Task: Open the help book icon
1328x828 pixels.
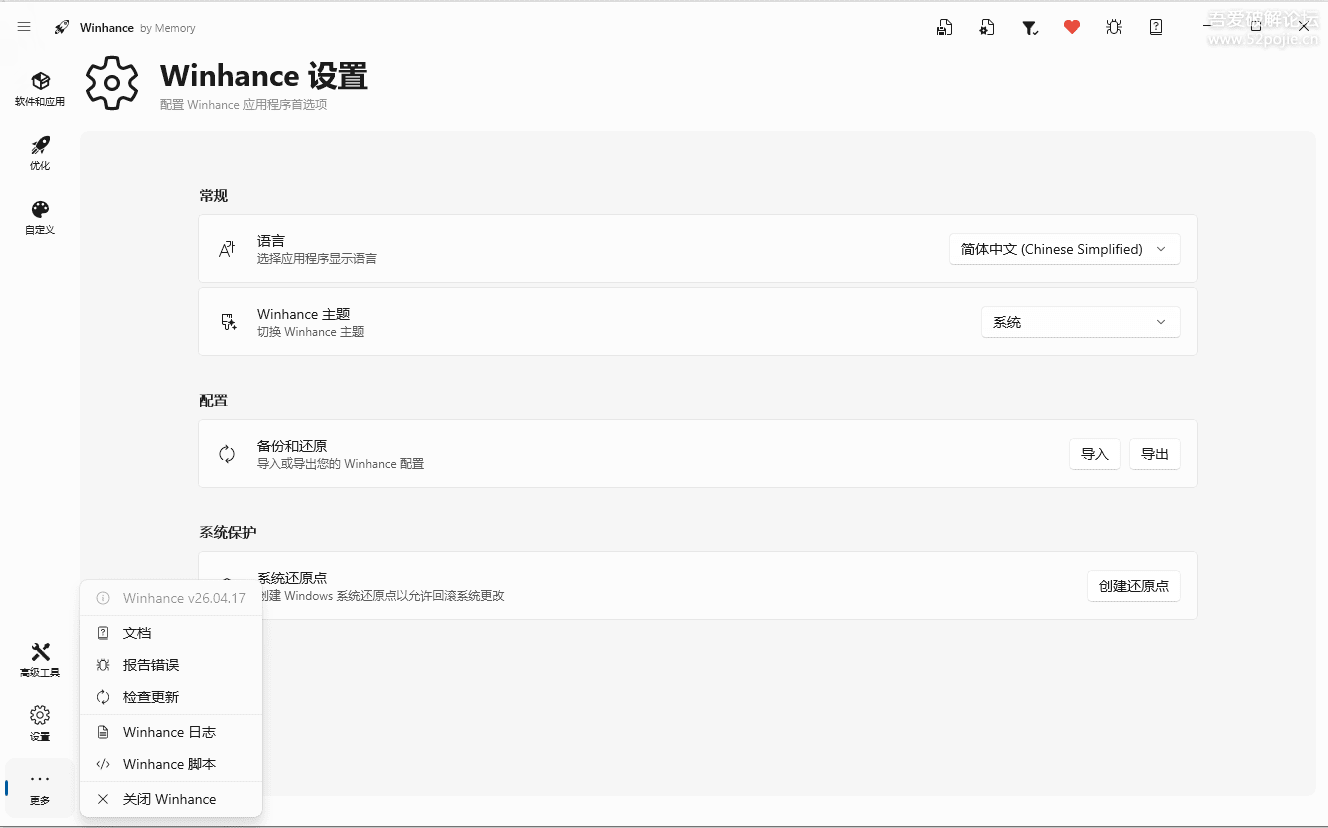Action: coord(1156,27)
